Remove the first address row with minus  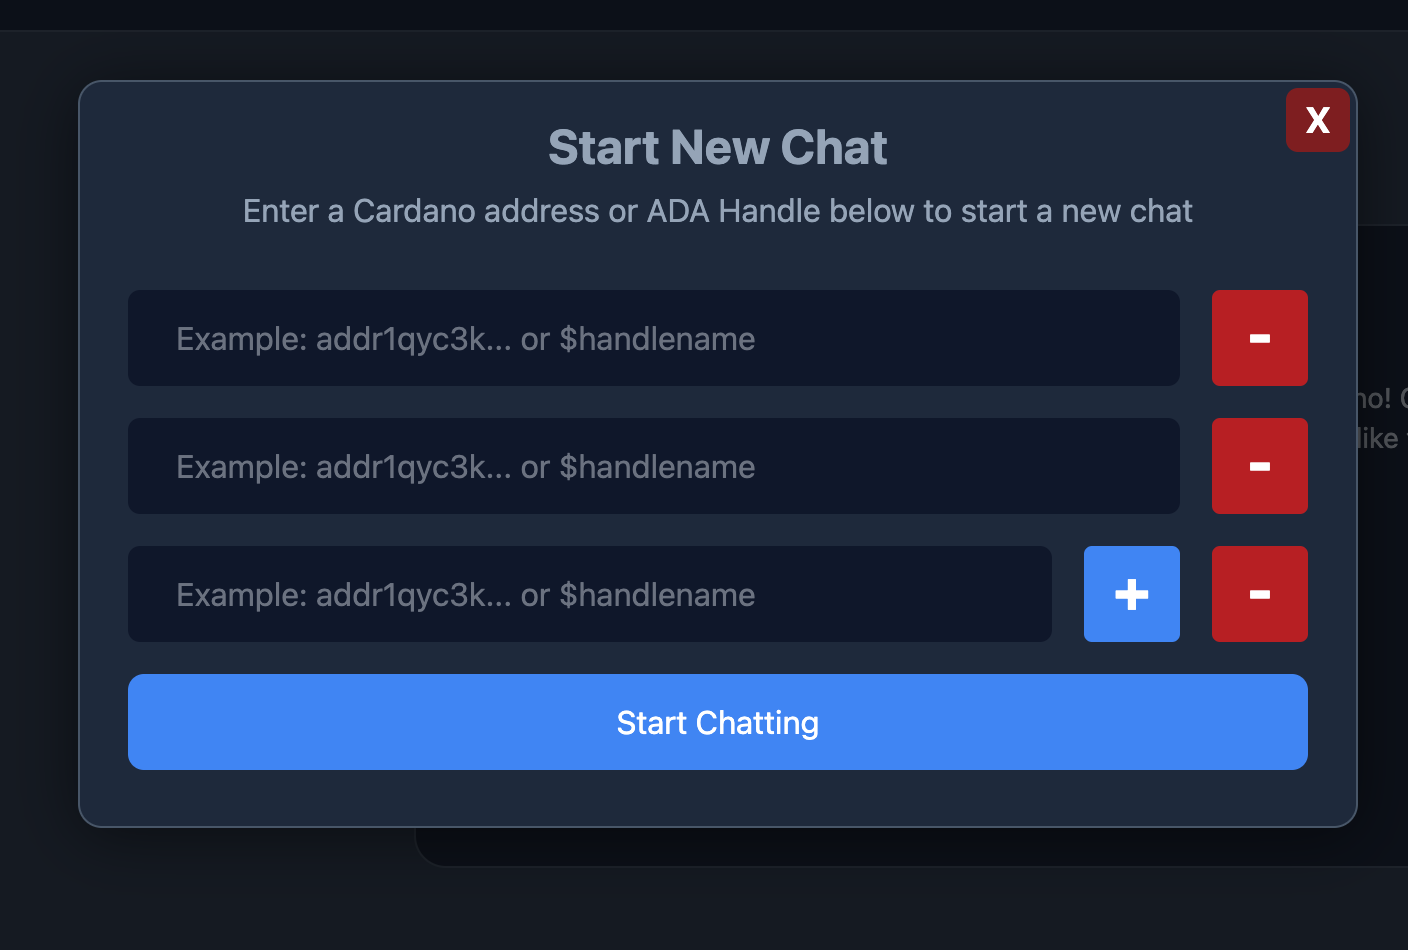pyautogui.click(x=1259, y=338)
